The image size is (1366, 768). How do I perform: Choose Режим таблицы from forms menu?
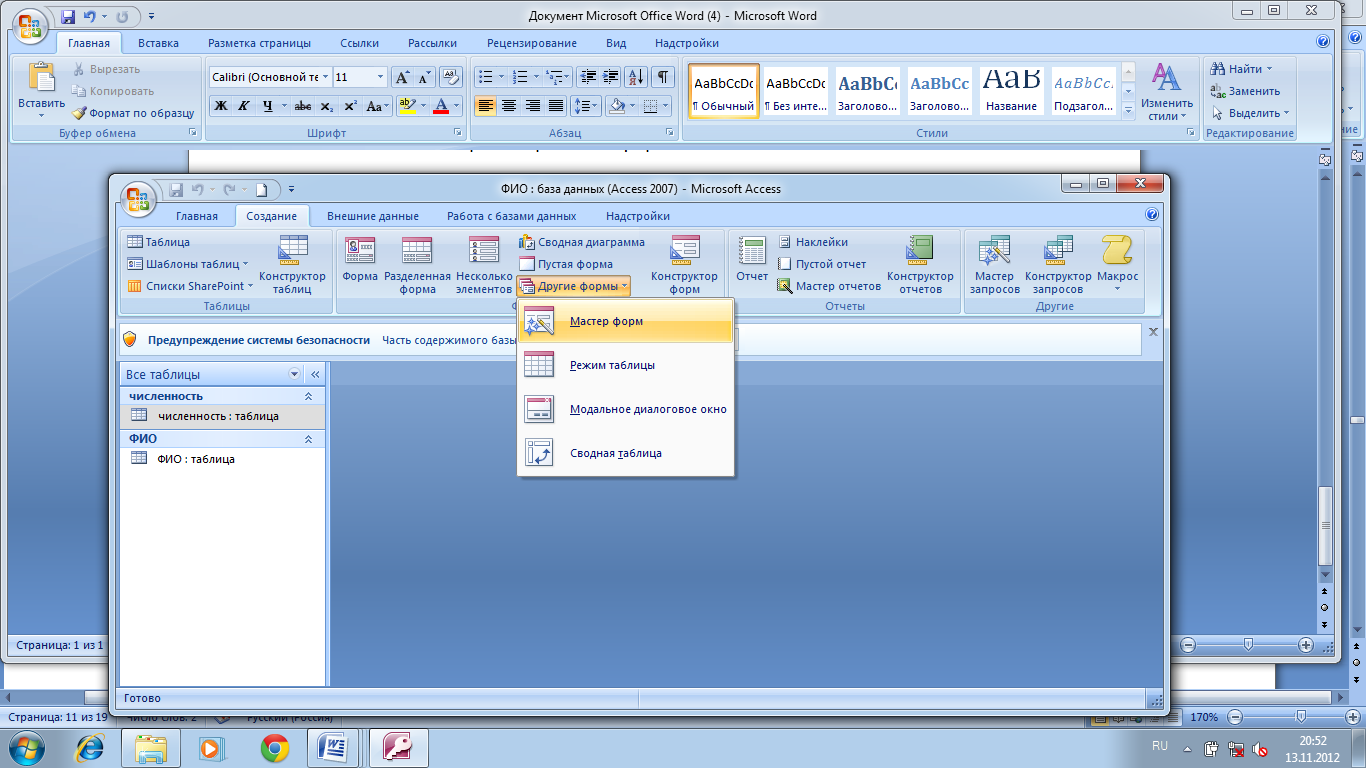626,365
